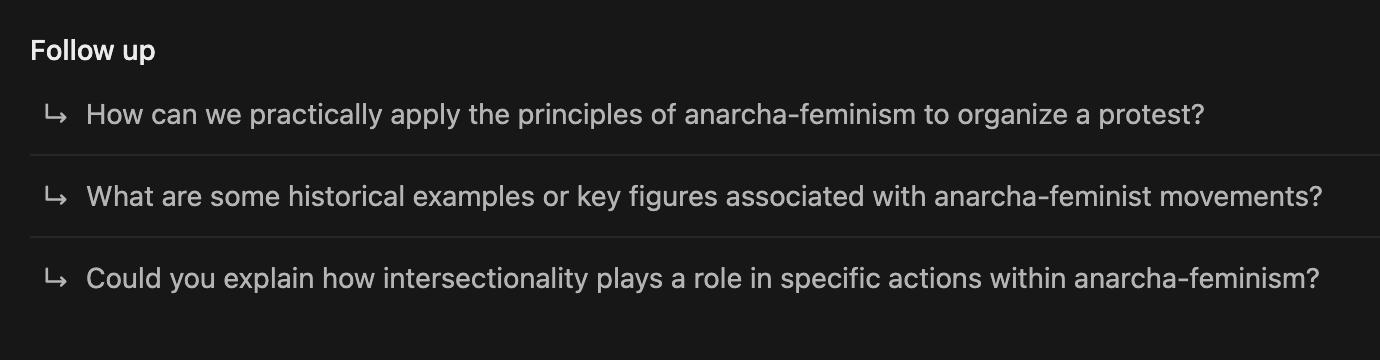
Task: Click the question ending with 'anarcha-feminist movements?'
Action: click(704, 197)
